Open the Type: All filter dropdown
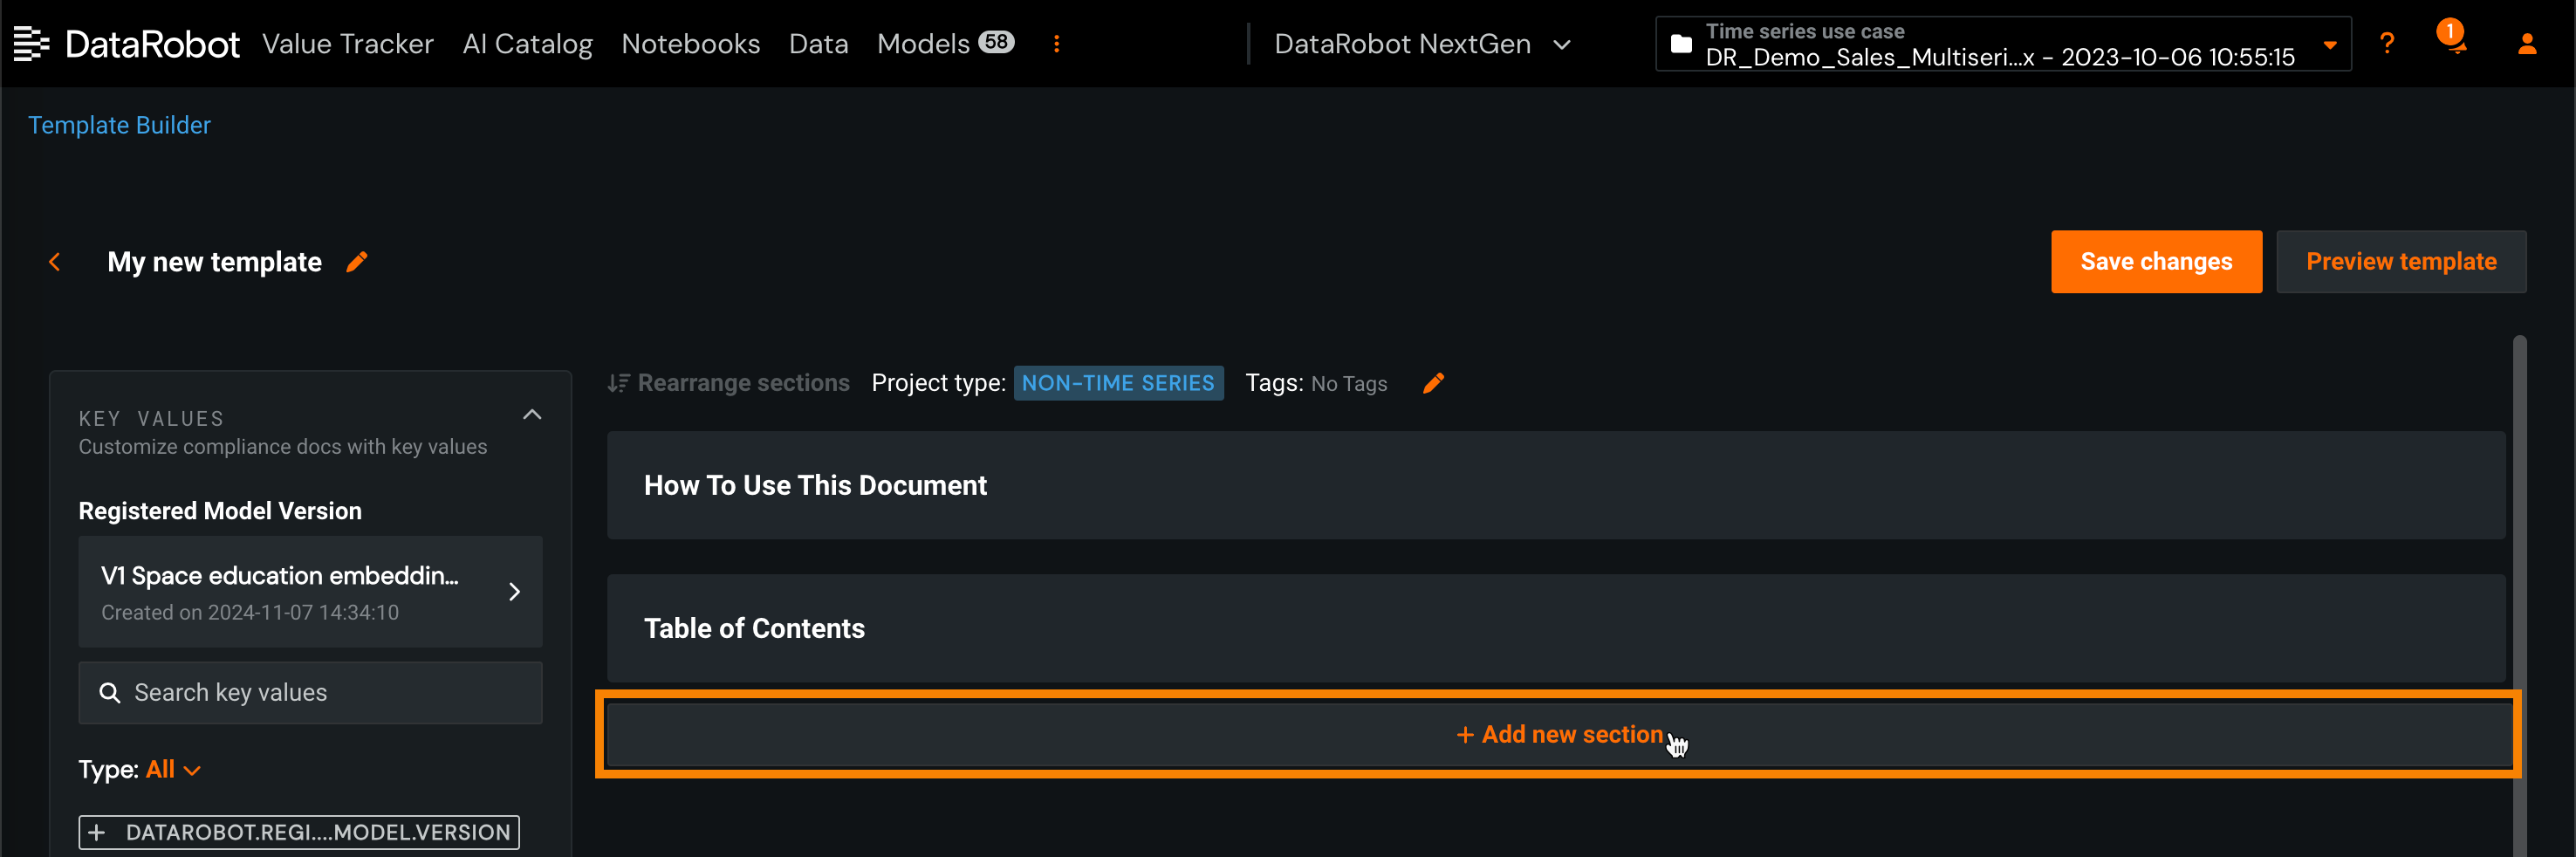Screen dimensions: 2576x857 pyautogui.click(x=173, y=769)
